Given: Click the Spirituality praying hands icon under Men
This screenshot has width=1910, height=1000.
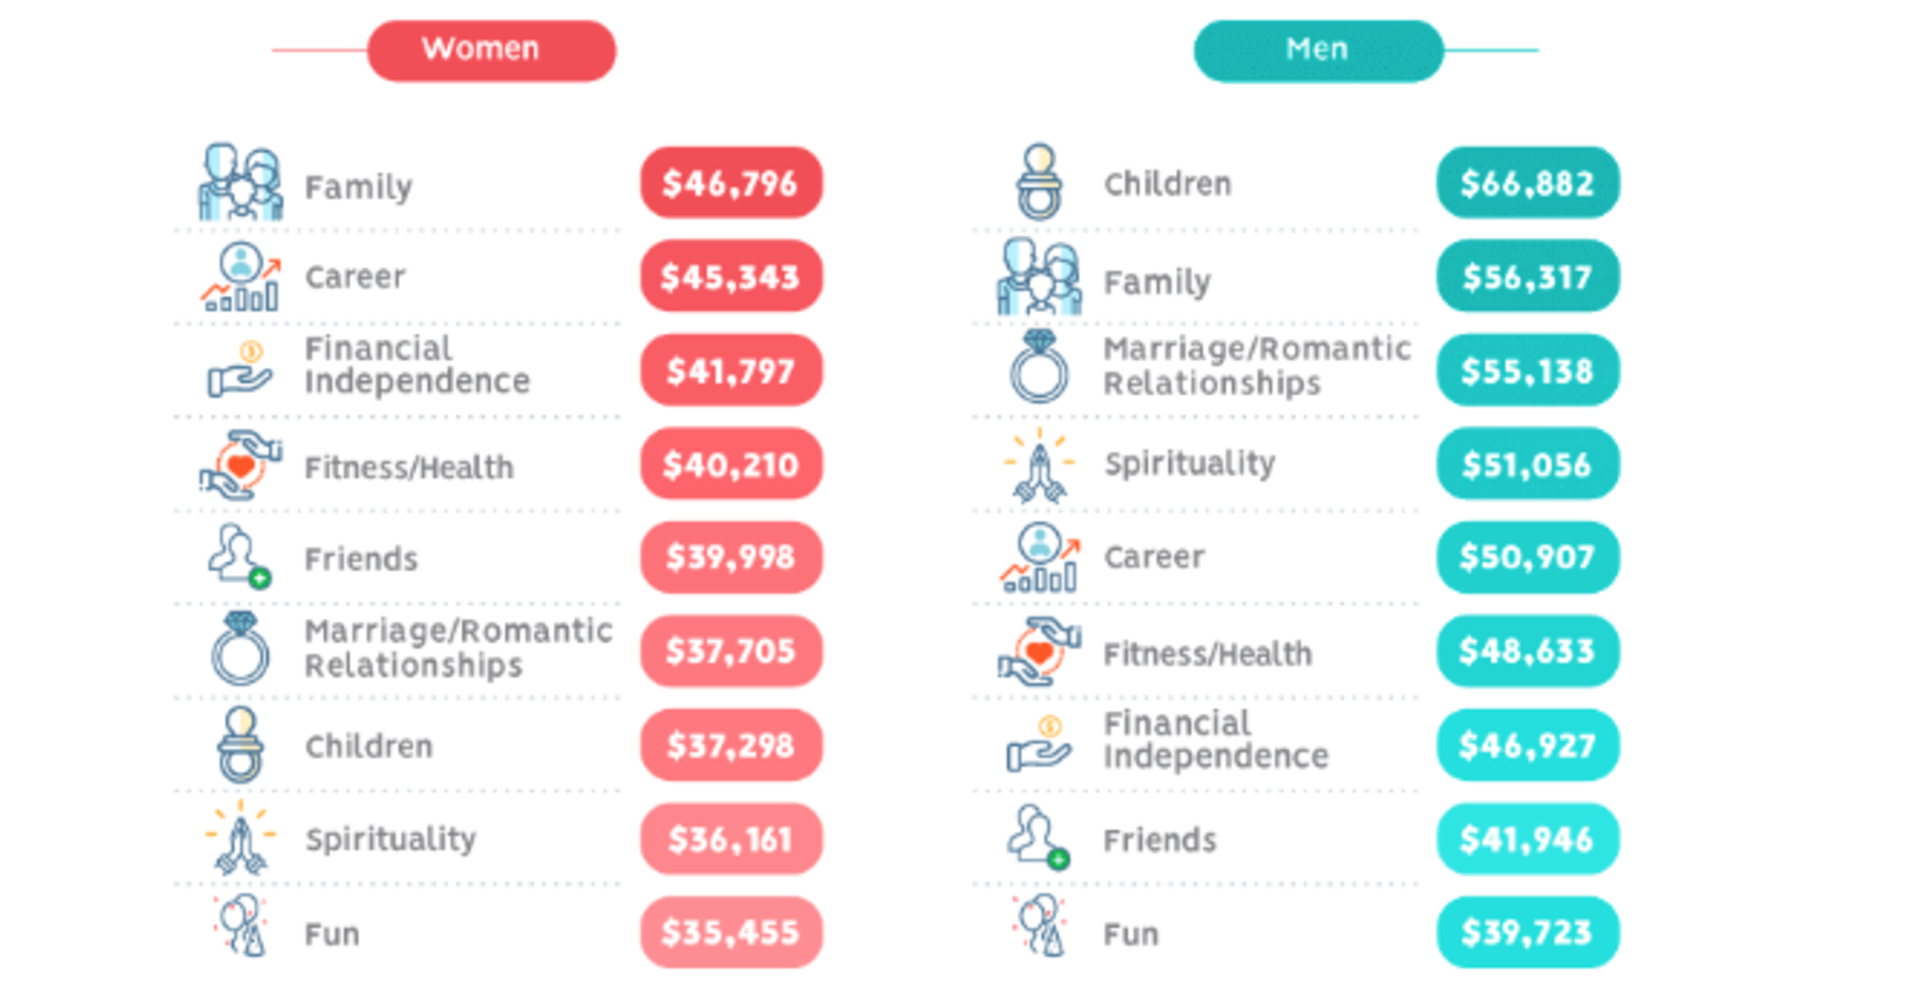Looking at the screenshot, I should [1039, 465].
